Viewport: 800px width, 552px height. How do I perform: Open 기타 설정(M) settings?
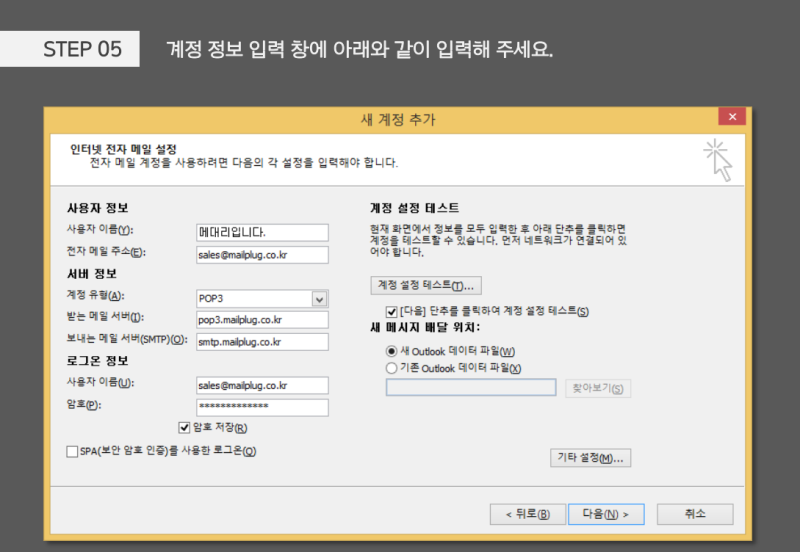pos(590,458)
